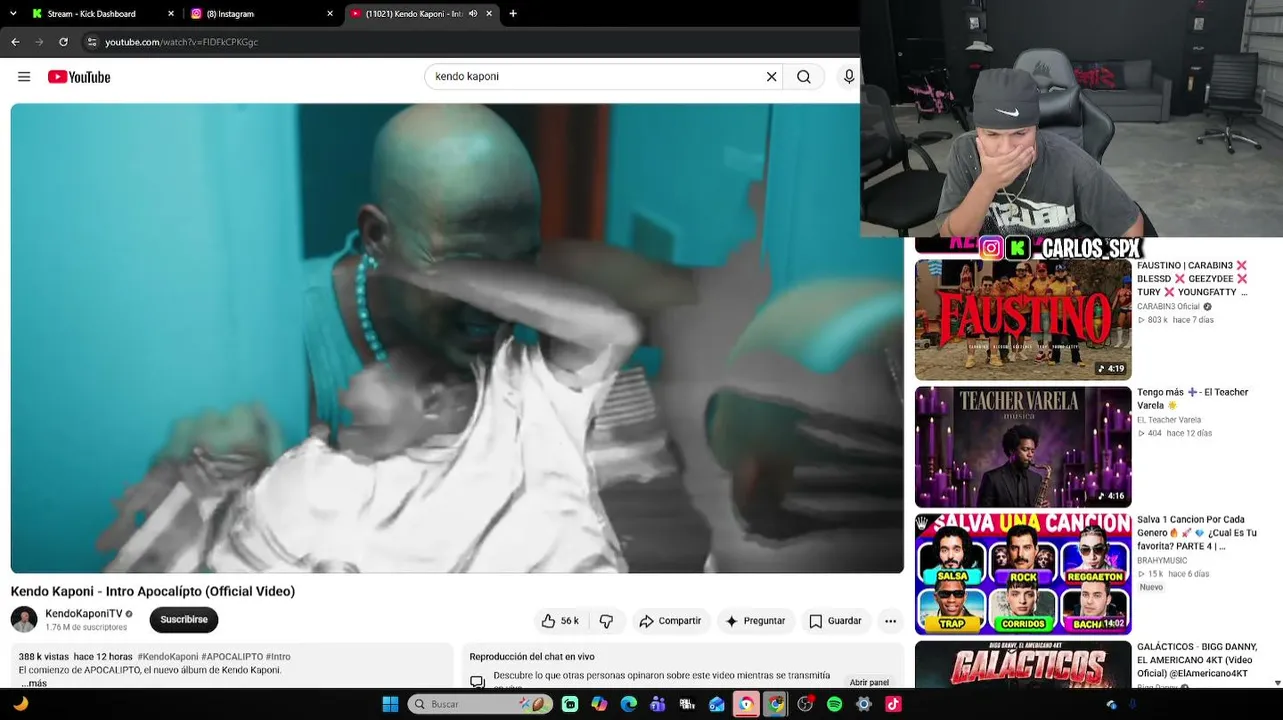This screenshot has width=1283, height=720.
Task: Open the Tengo más - El Teacher Varela title
Action: [x=1192, y=399]
